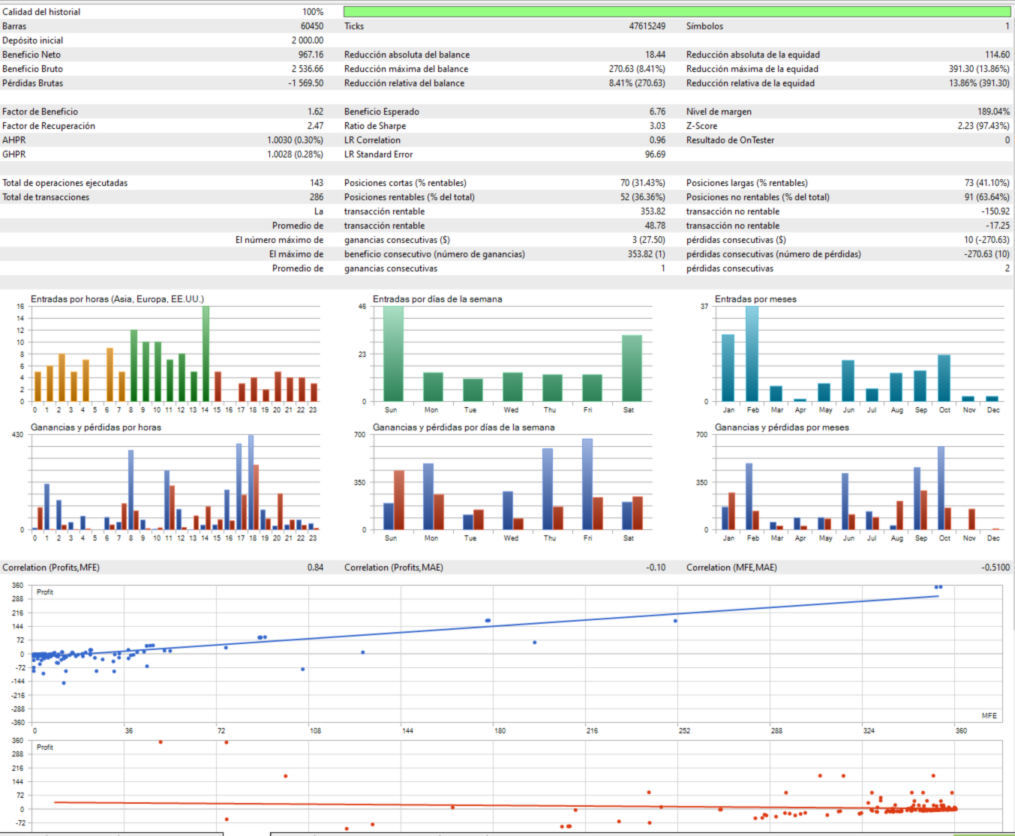Viewport: 1015px width, 836px height.
Task: Select the Beneficio Neto value 967.16
Action: coord(311,54)
